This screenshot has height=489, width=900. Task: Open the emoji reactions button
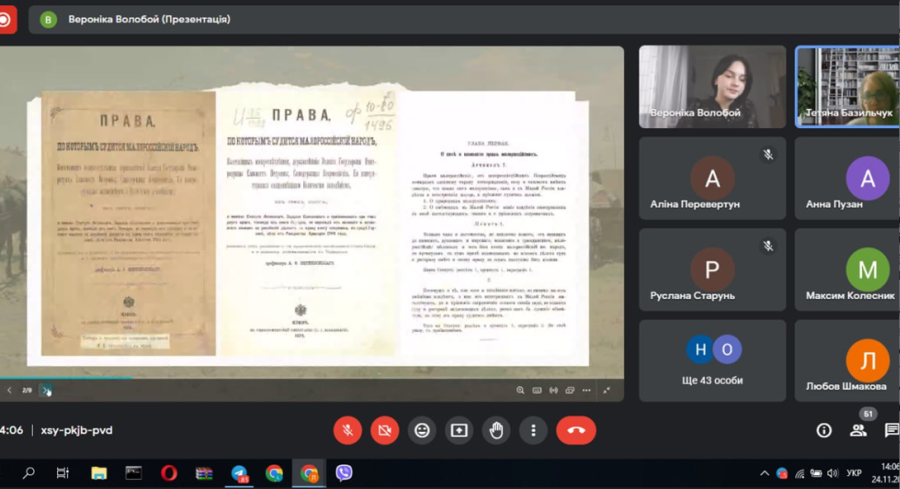coord(422,430)
